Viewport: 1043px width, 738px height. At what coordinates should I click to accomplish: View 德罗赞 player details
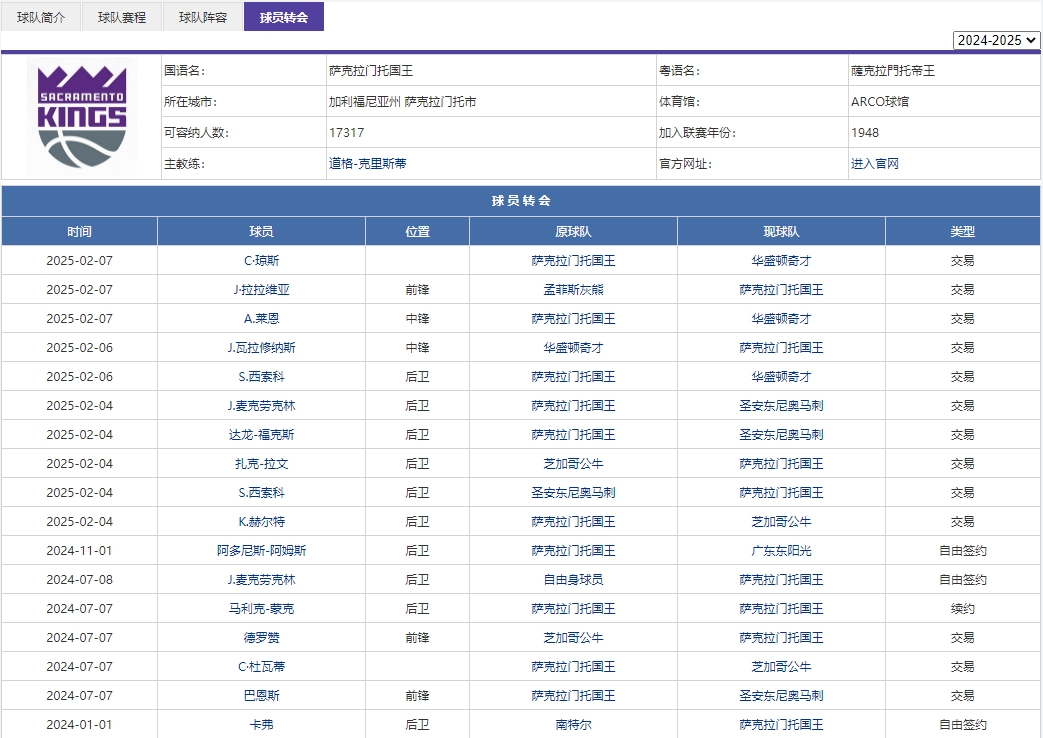260,637
